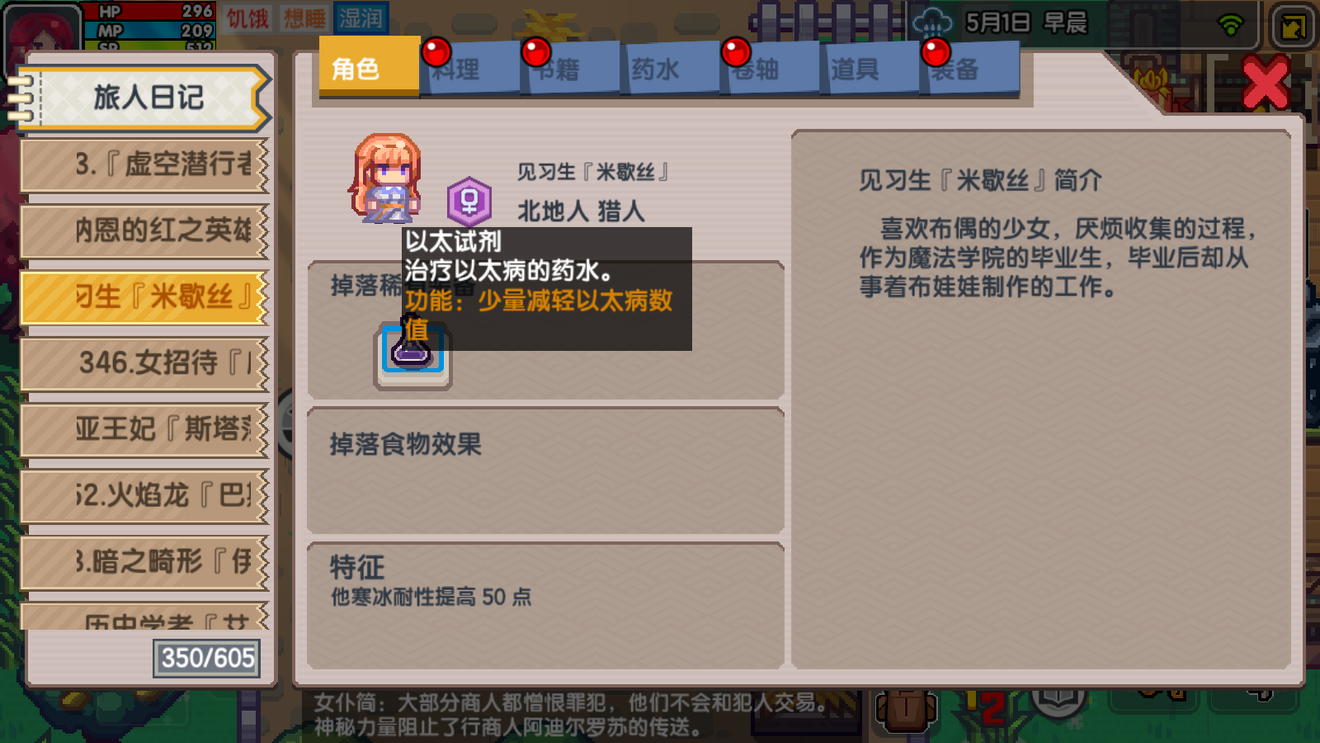Viewport: 1320px width, 743px height.
Task: Select the Ether Reagent potion icon
Action: (x=412, y=352)
